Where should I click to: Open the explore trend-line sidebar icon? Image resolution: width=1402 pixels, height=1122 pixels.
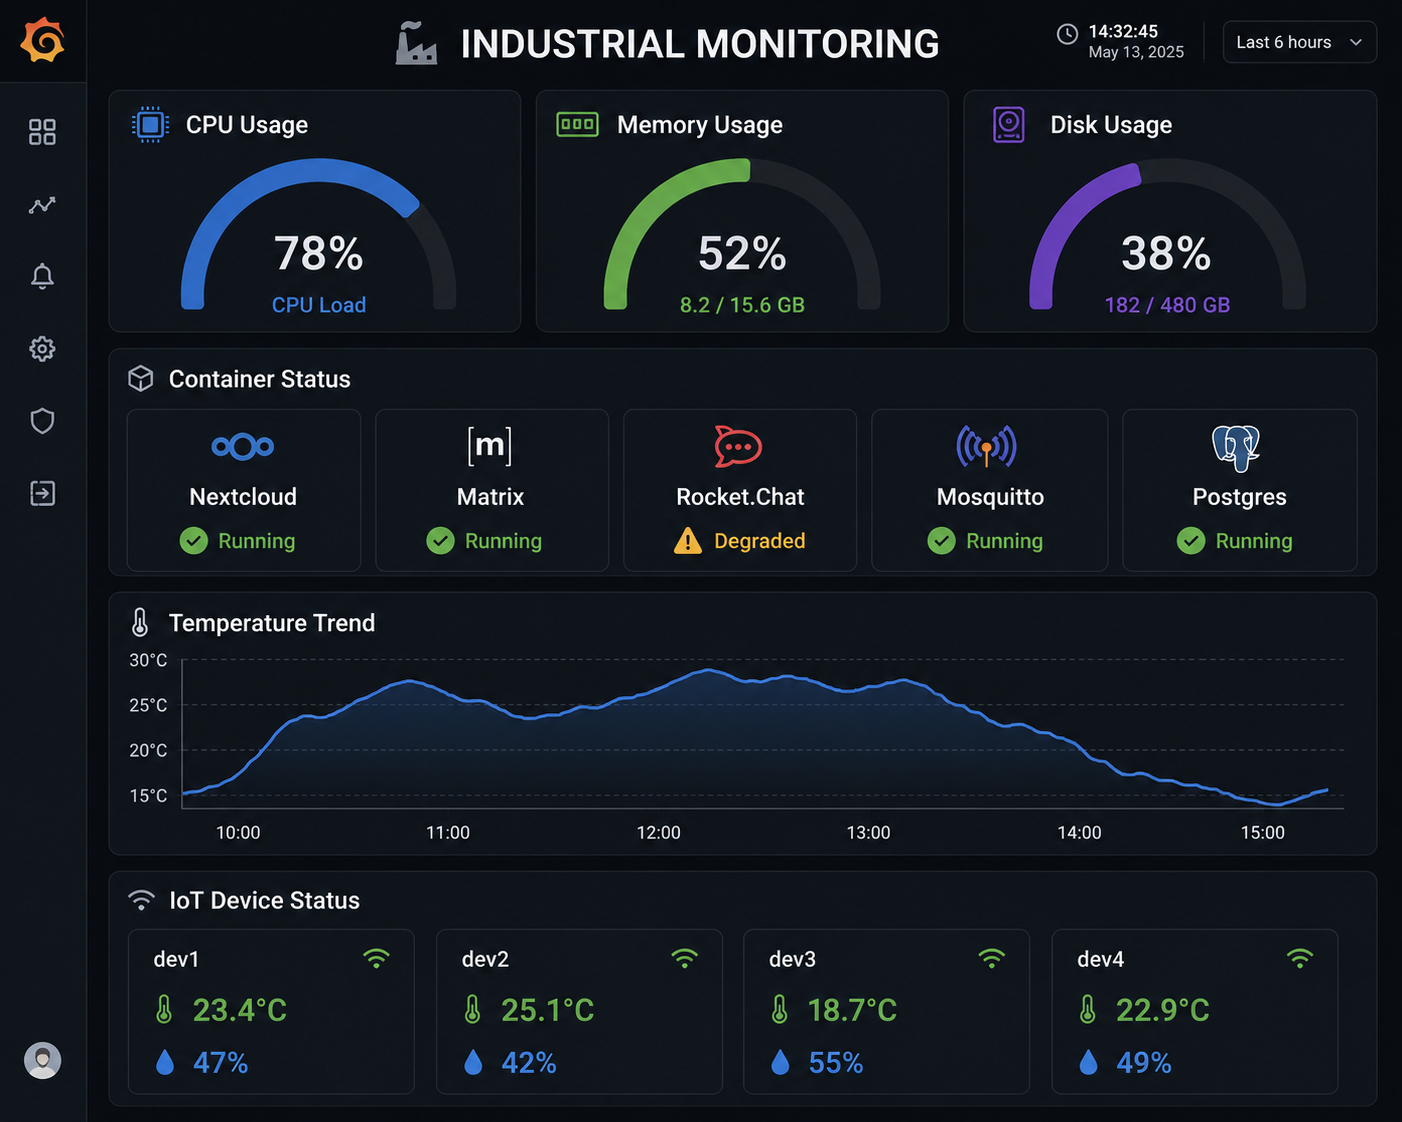(42, 205)
